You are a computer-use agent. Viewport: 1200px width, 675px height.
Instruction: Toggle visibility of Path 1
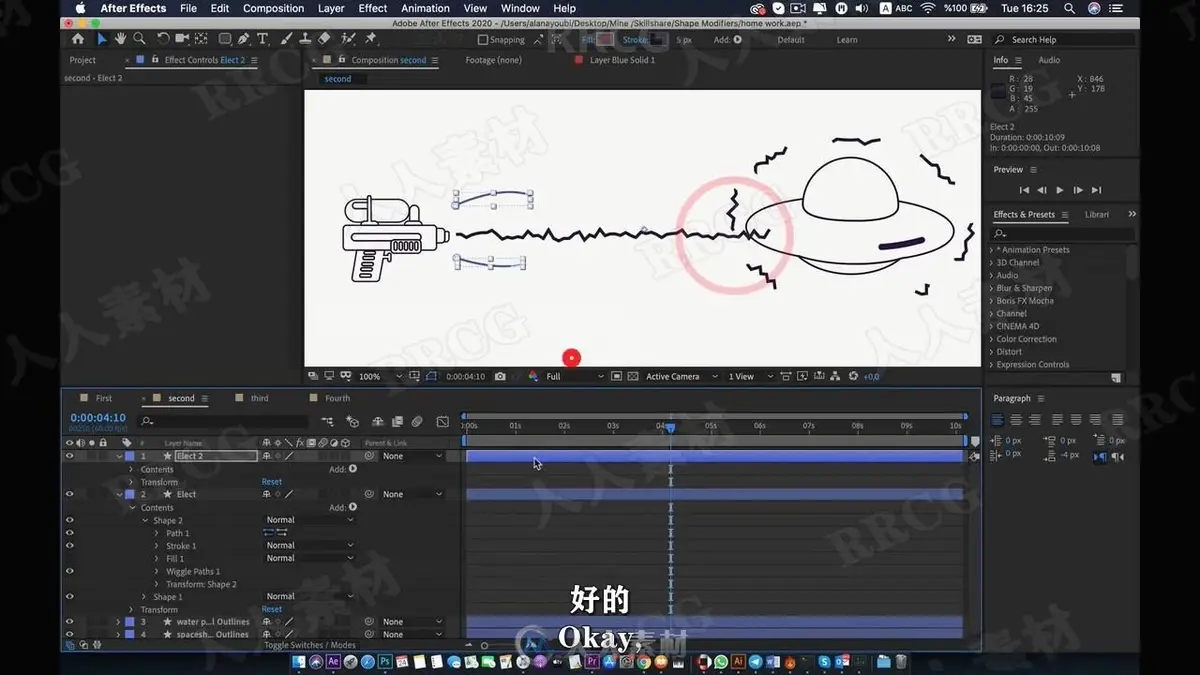click(x=69, y=533)
